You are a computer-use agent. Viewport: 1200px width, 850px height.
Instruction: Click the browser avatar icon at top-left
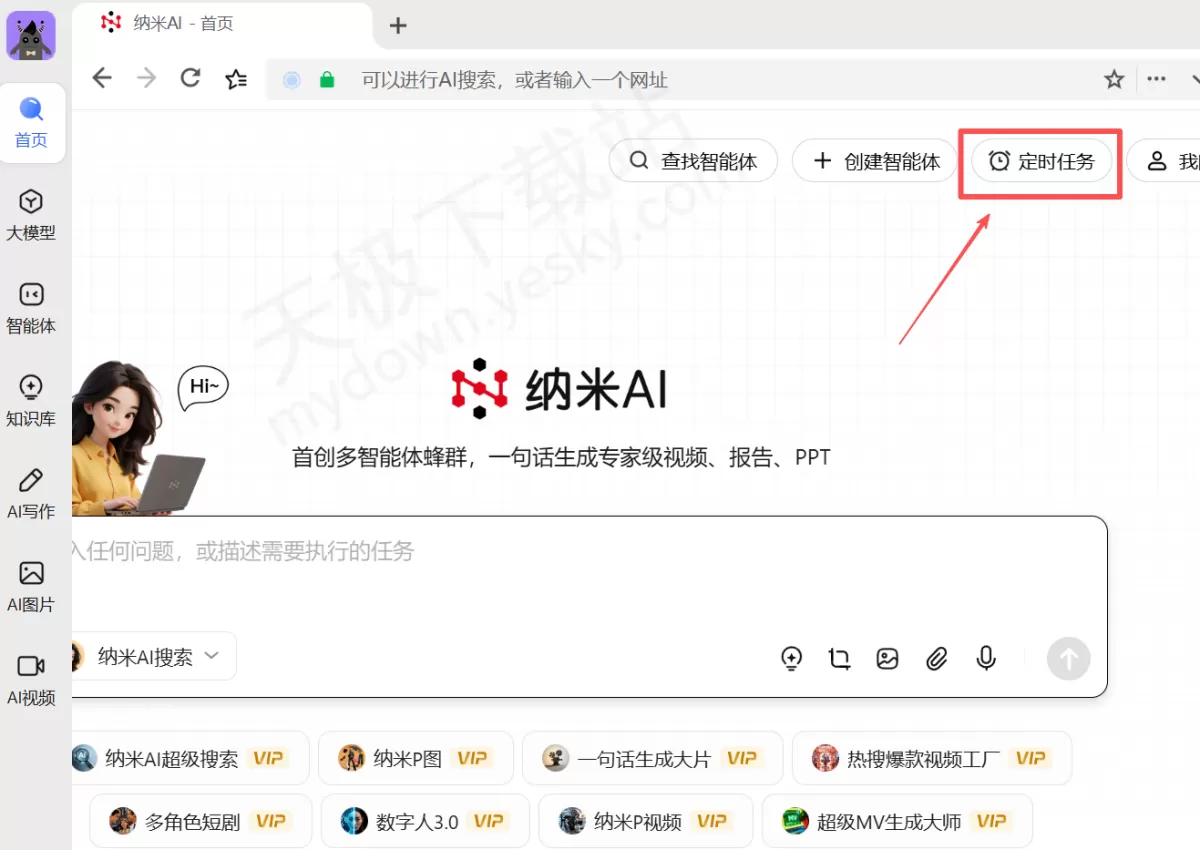31,36
